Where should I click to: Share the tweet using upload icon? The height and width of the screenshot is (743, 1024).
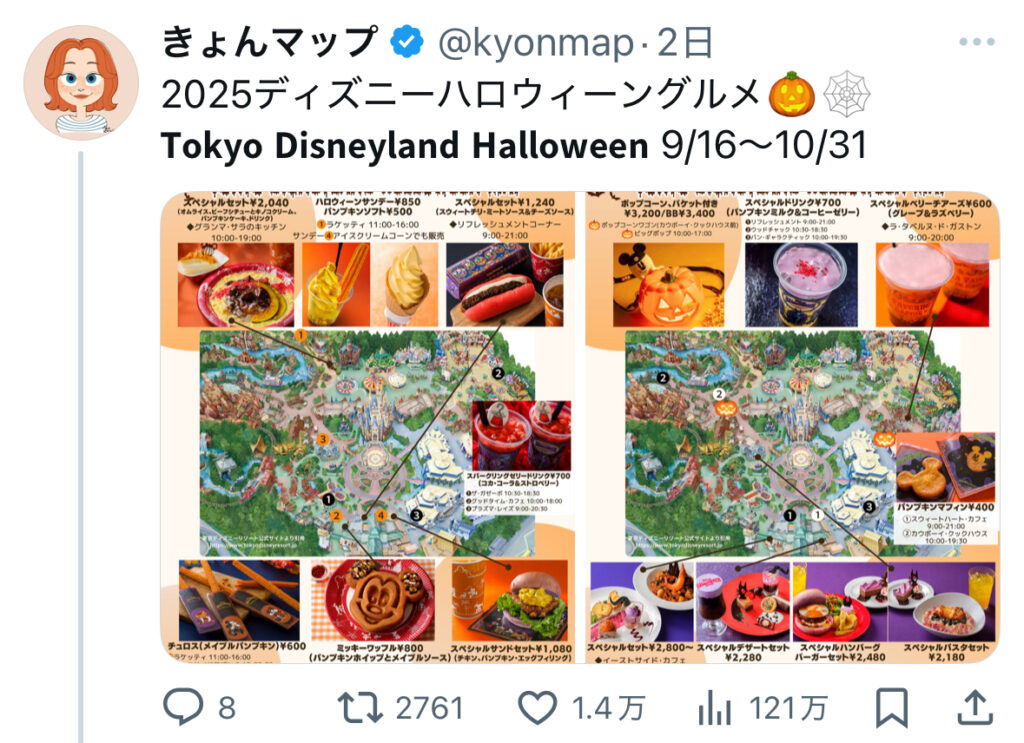click(x=975, y=708)
